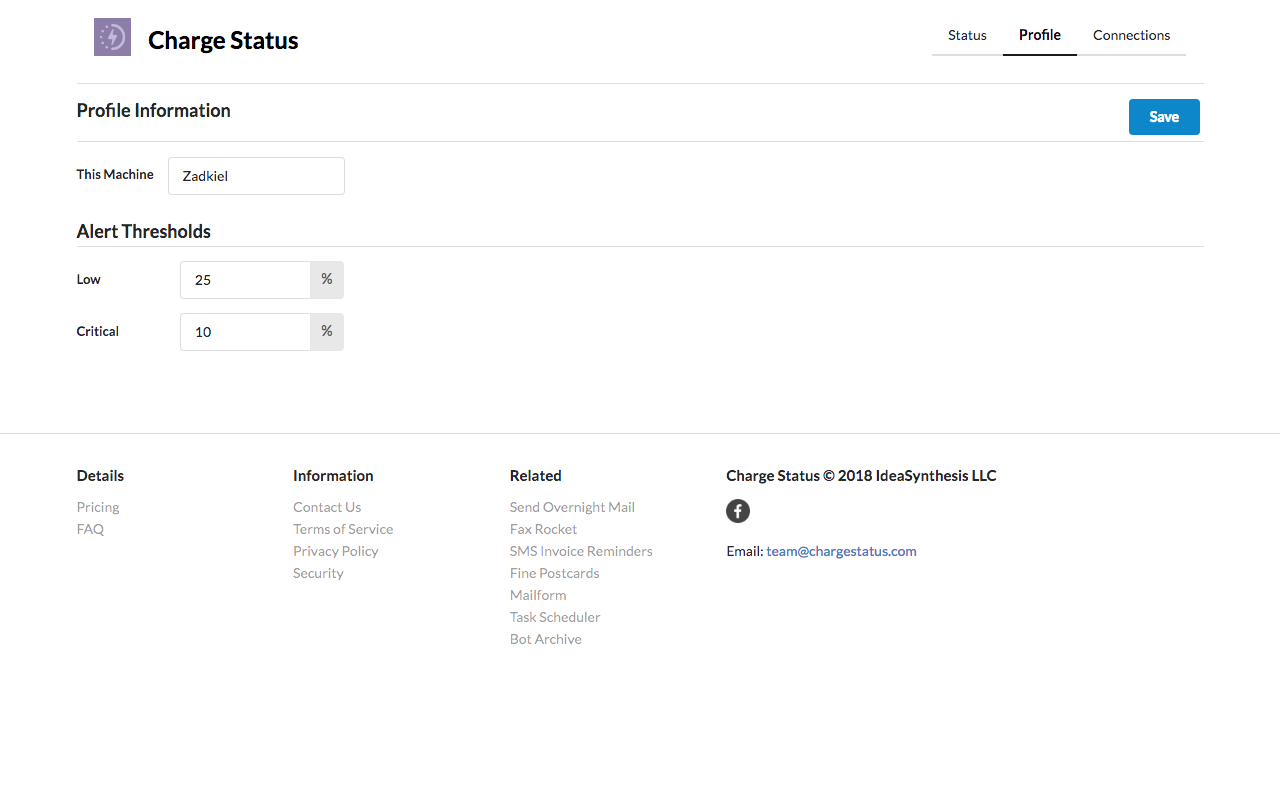Visit the Mailform link

pos(538,595)
